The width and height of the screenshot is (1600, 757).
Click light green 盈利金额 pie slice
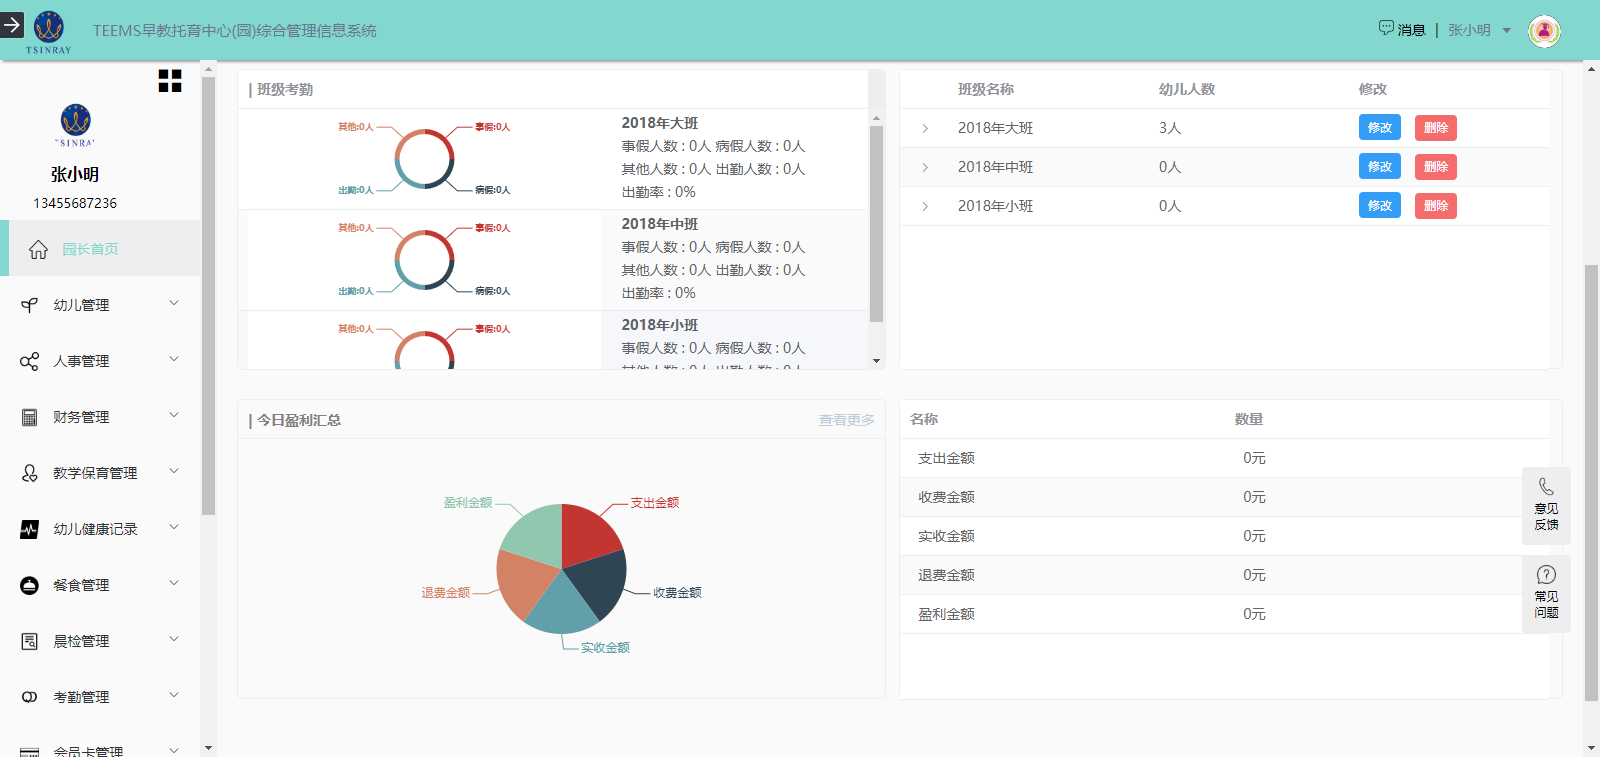(537, 532)
